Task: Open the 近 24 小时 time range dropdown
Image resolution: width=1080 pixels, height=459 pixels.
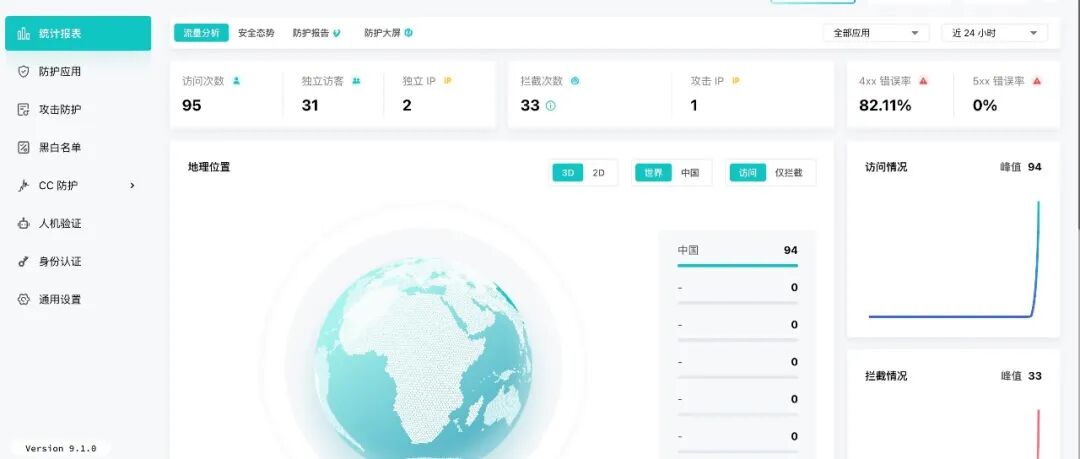Action: point(995,33)
